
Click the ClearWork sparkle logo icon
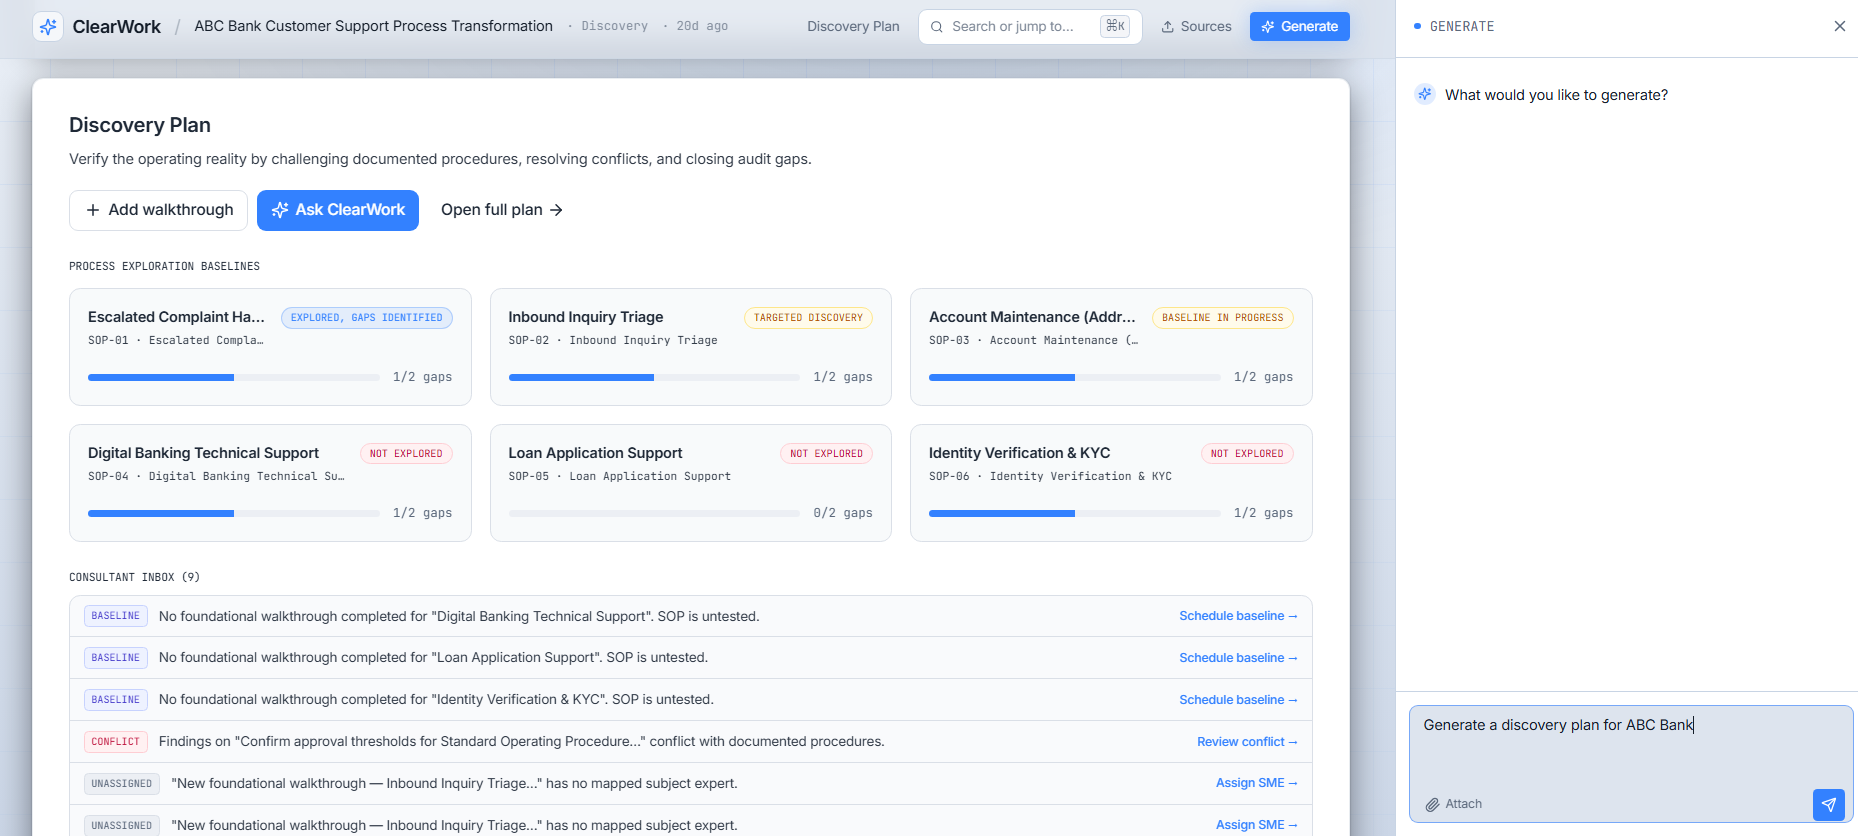point(48,26)
